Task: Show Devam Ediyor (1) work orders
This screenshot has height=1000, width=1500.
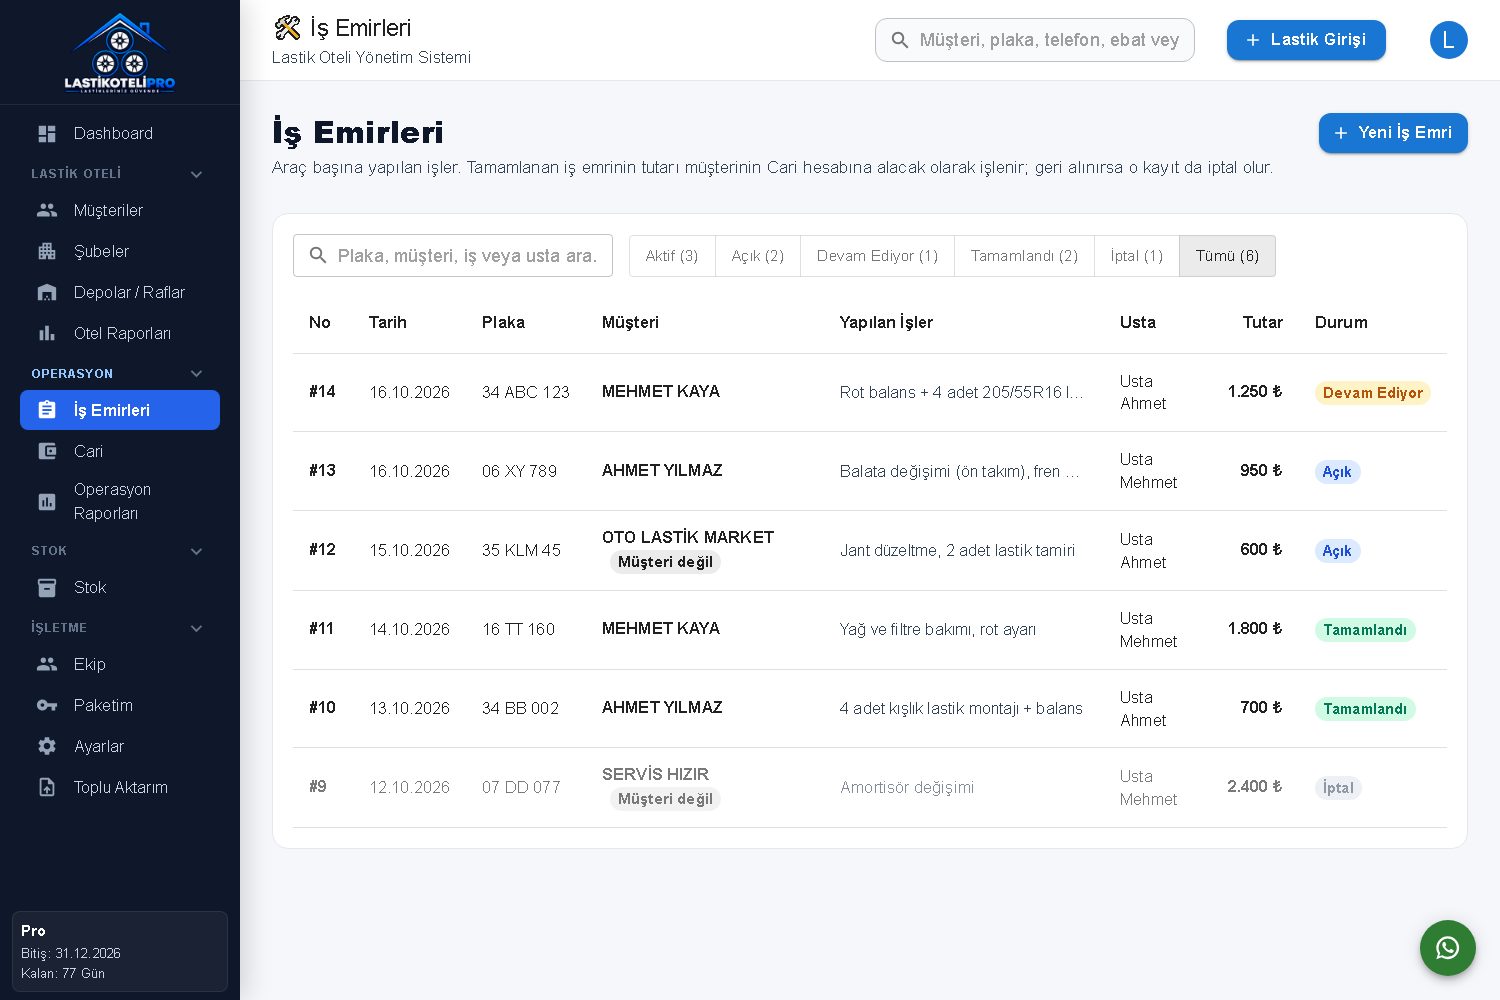Action: (x=877, y=256)
